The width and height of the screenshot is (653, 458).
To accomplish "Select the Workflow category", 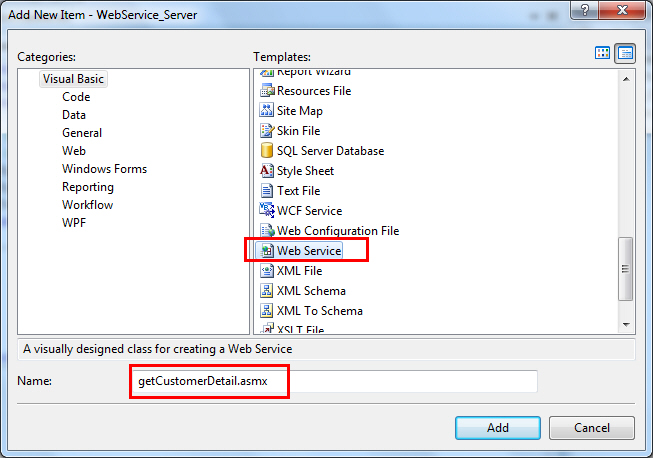I will point(87,204).
